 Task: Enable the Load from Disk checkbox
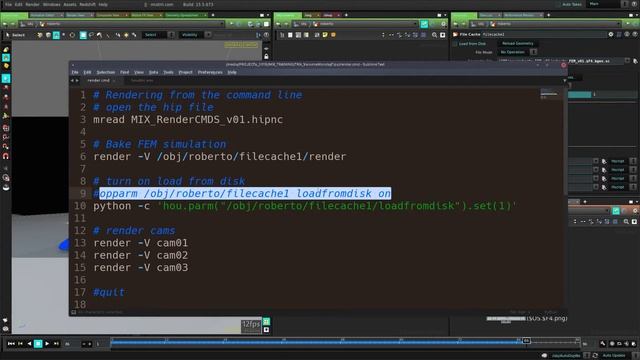tap(455, 44)
